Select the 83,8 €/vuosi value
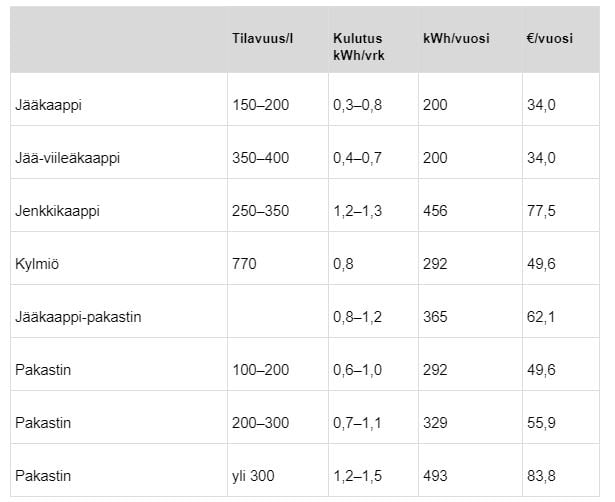615x502 pixels. pyautogui.click(x=541, y=476)
